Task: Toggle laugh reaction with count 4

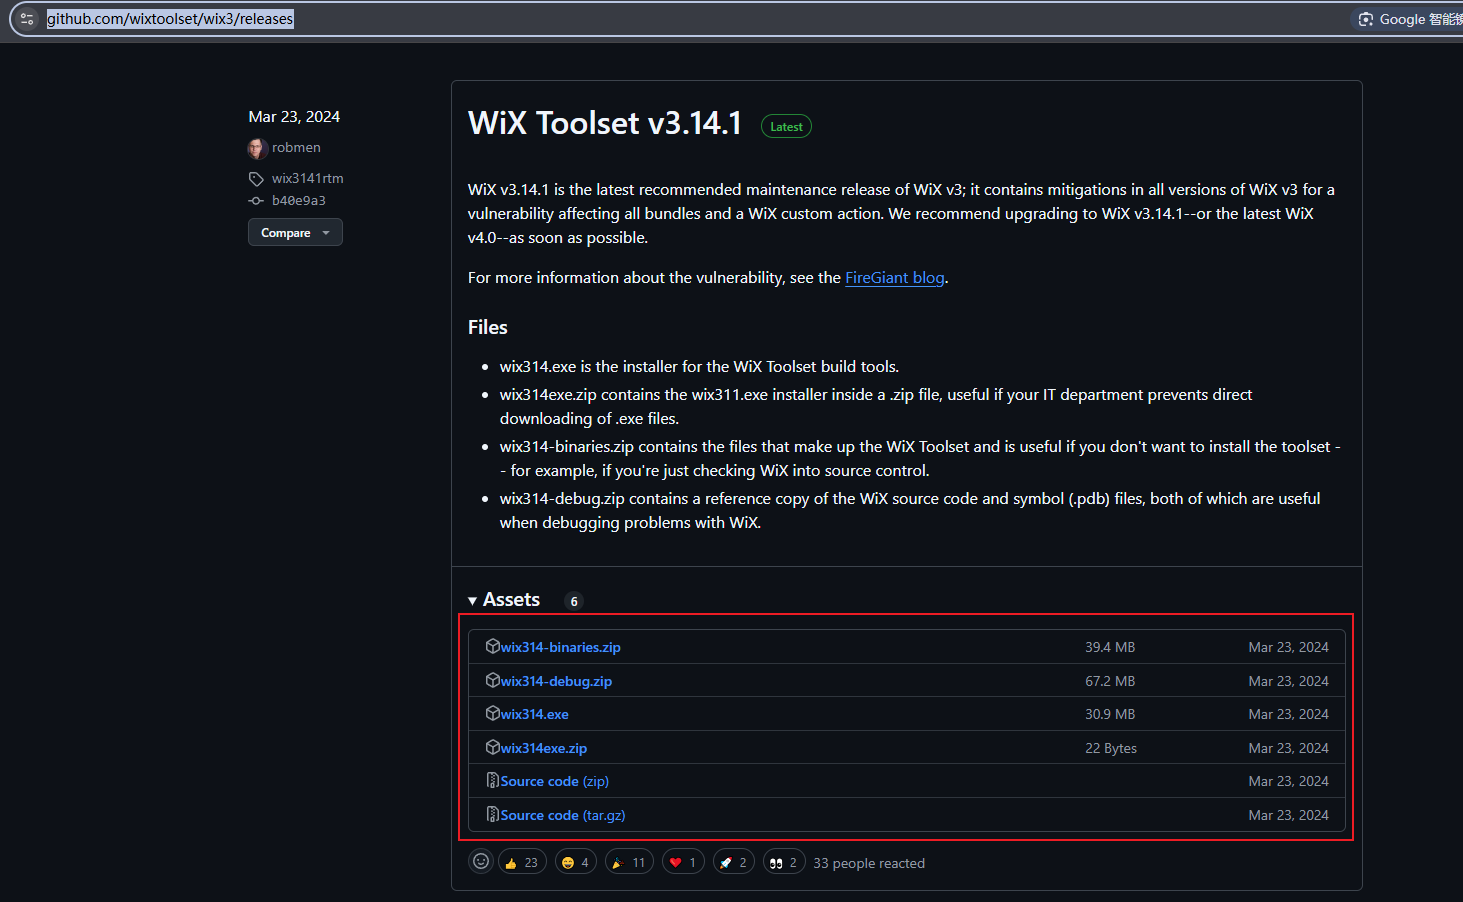Action: tap(576, 862)
